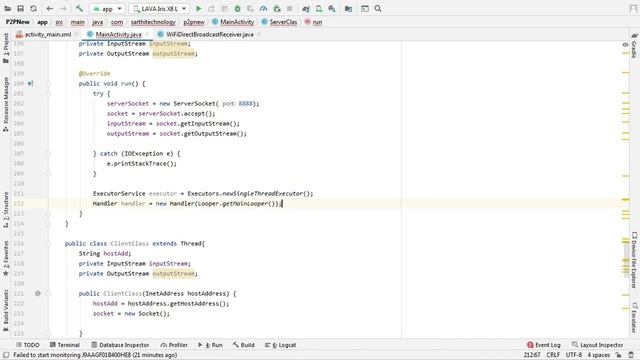Click the src breadcrumb
The width and height of the screenshot is (640, 360).
pos(59,22)
